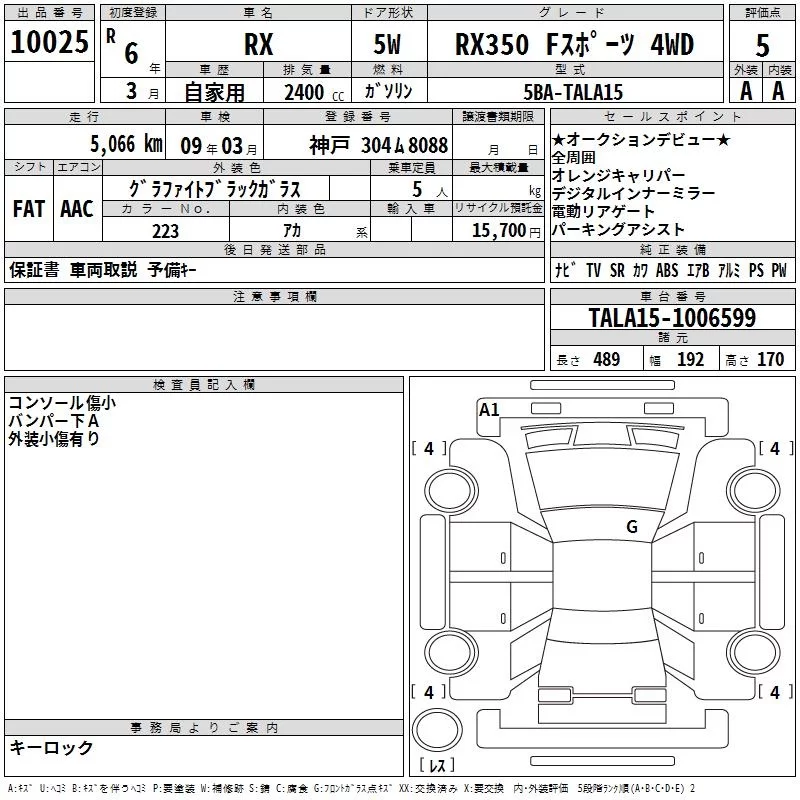Click the air conditioner value AAC
Viewport: 800px width, 800px height.
pos(77,209)
